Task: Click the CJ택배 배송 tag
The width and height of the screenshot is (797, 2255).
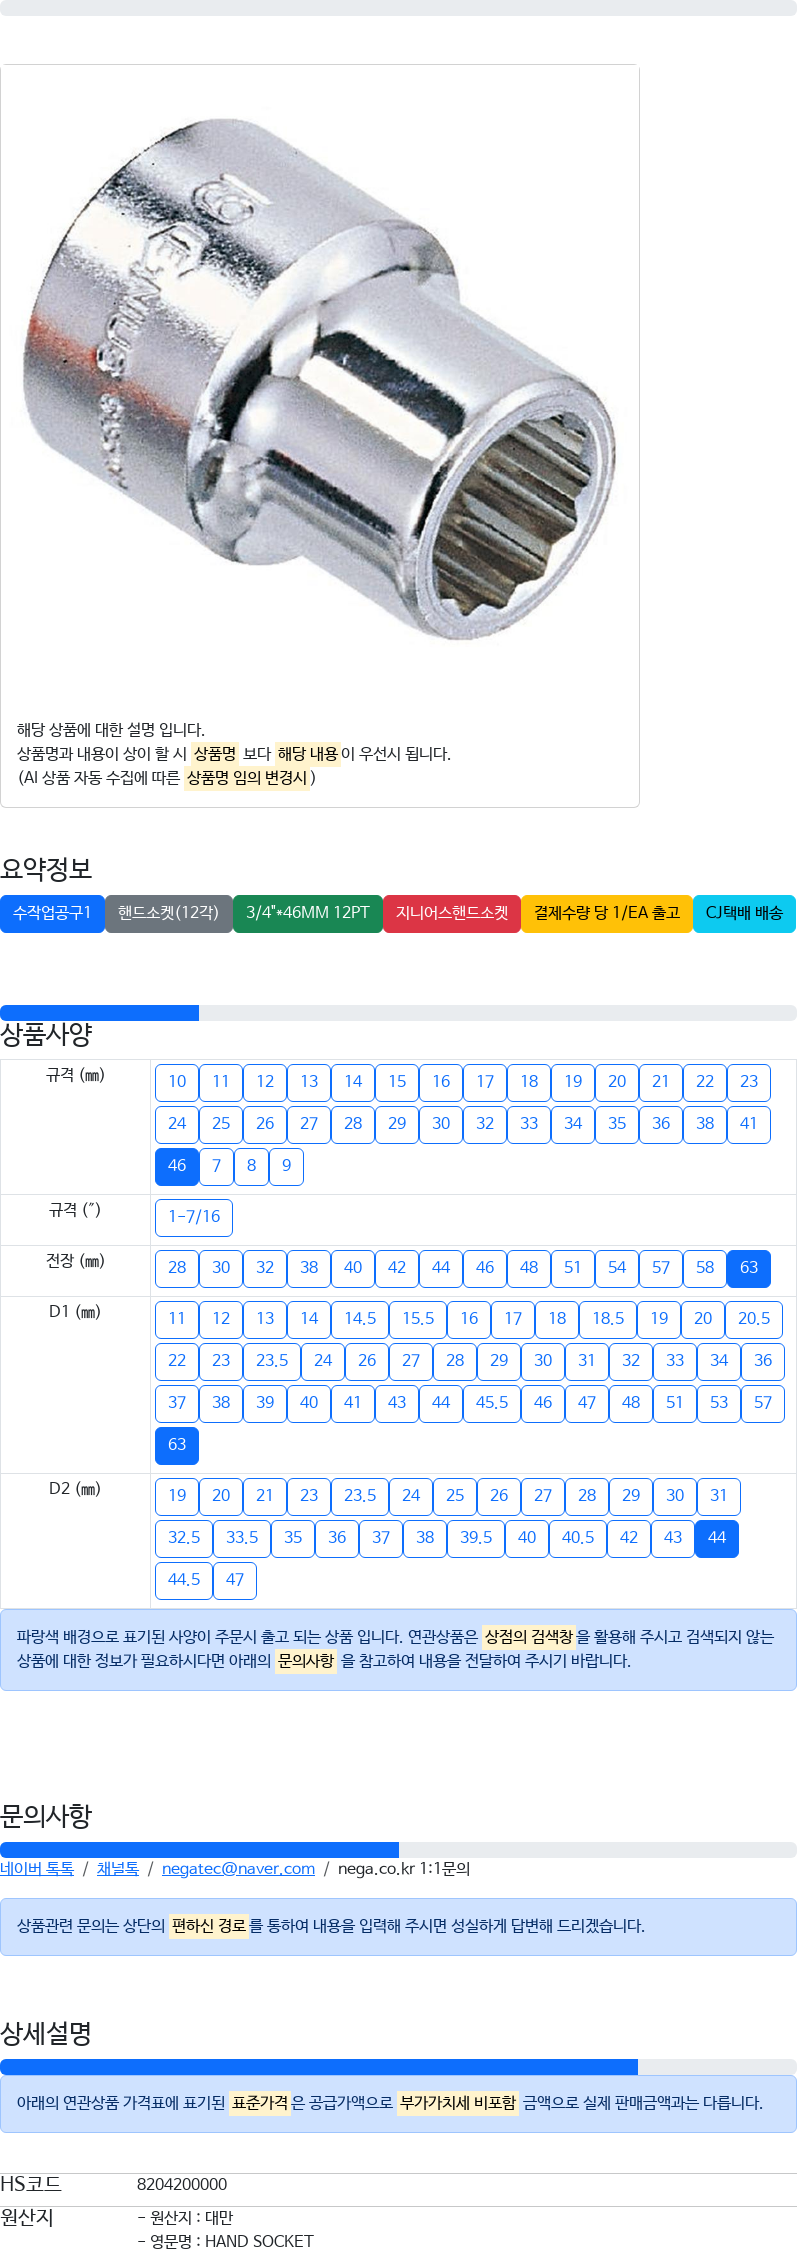Action: pyautogui.click(x=744, y=913)
